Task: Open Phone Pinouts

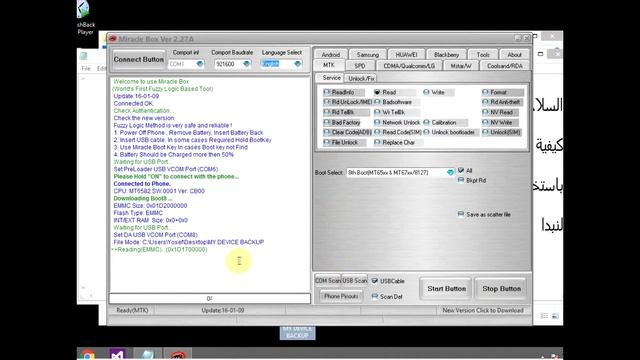Action: point(341,296)
